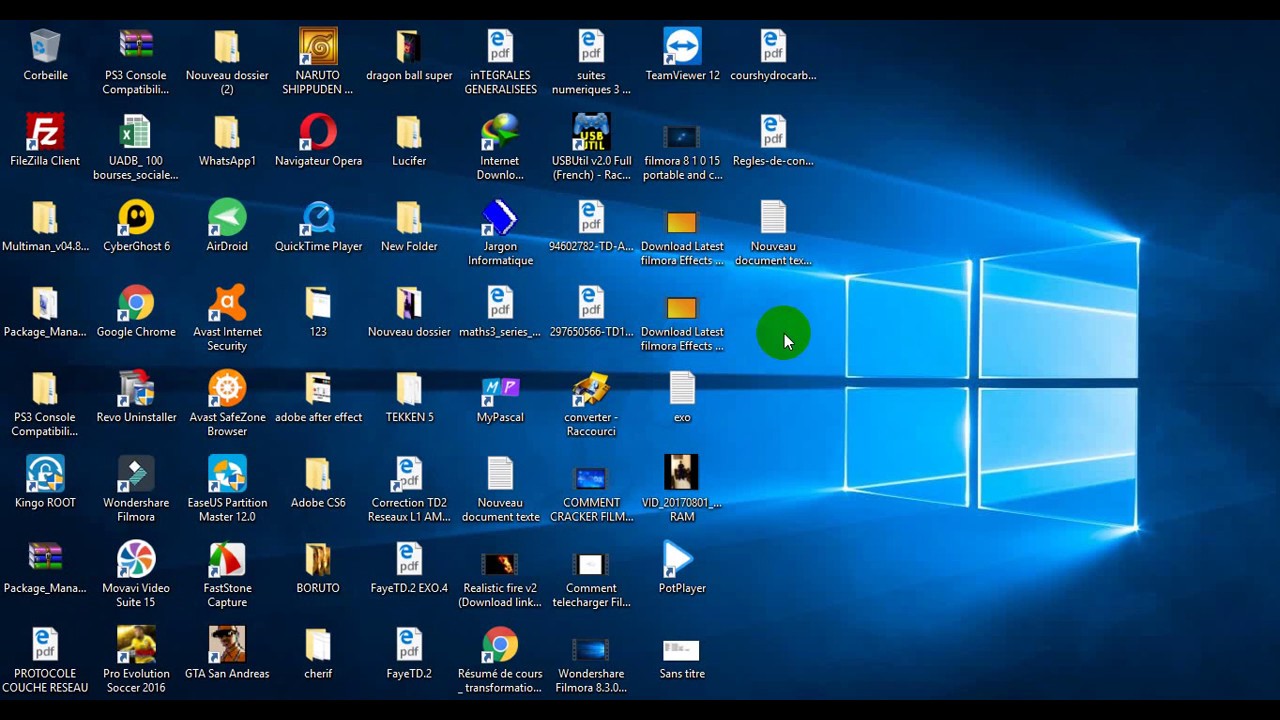This screenshot has height=720, width=1280.
Task: Launch PotPlayer
Action: (682, 560)
